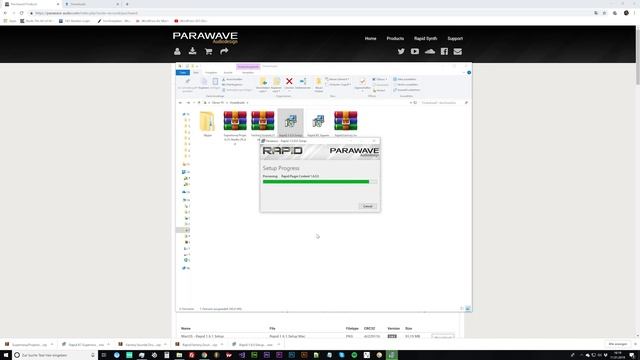This screenshot has height=360, width=640.
Task: Switch to the Start tab in Explorer ribbon
Action: [196, 73]
